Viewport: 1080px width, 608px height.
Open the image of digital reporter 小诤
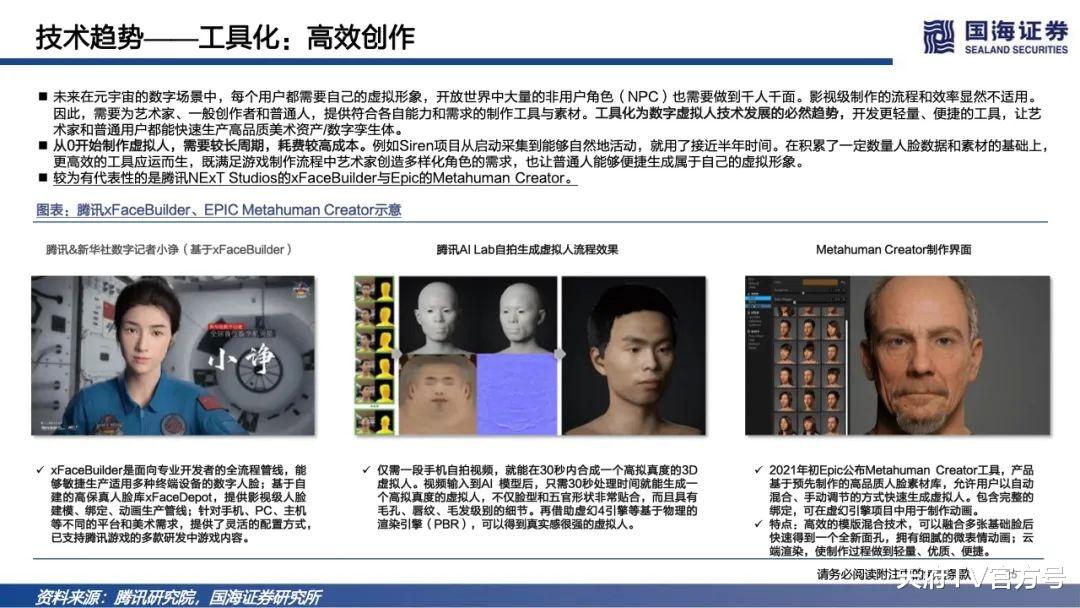(173, 355)
